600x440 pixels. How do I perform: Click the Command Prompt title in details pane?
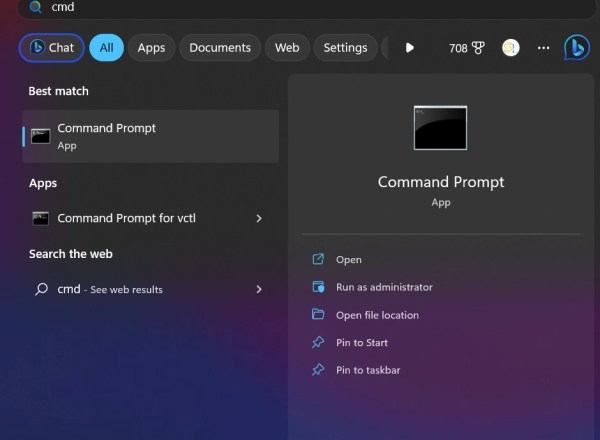(441, 182)
